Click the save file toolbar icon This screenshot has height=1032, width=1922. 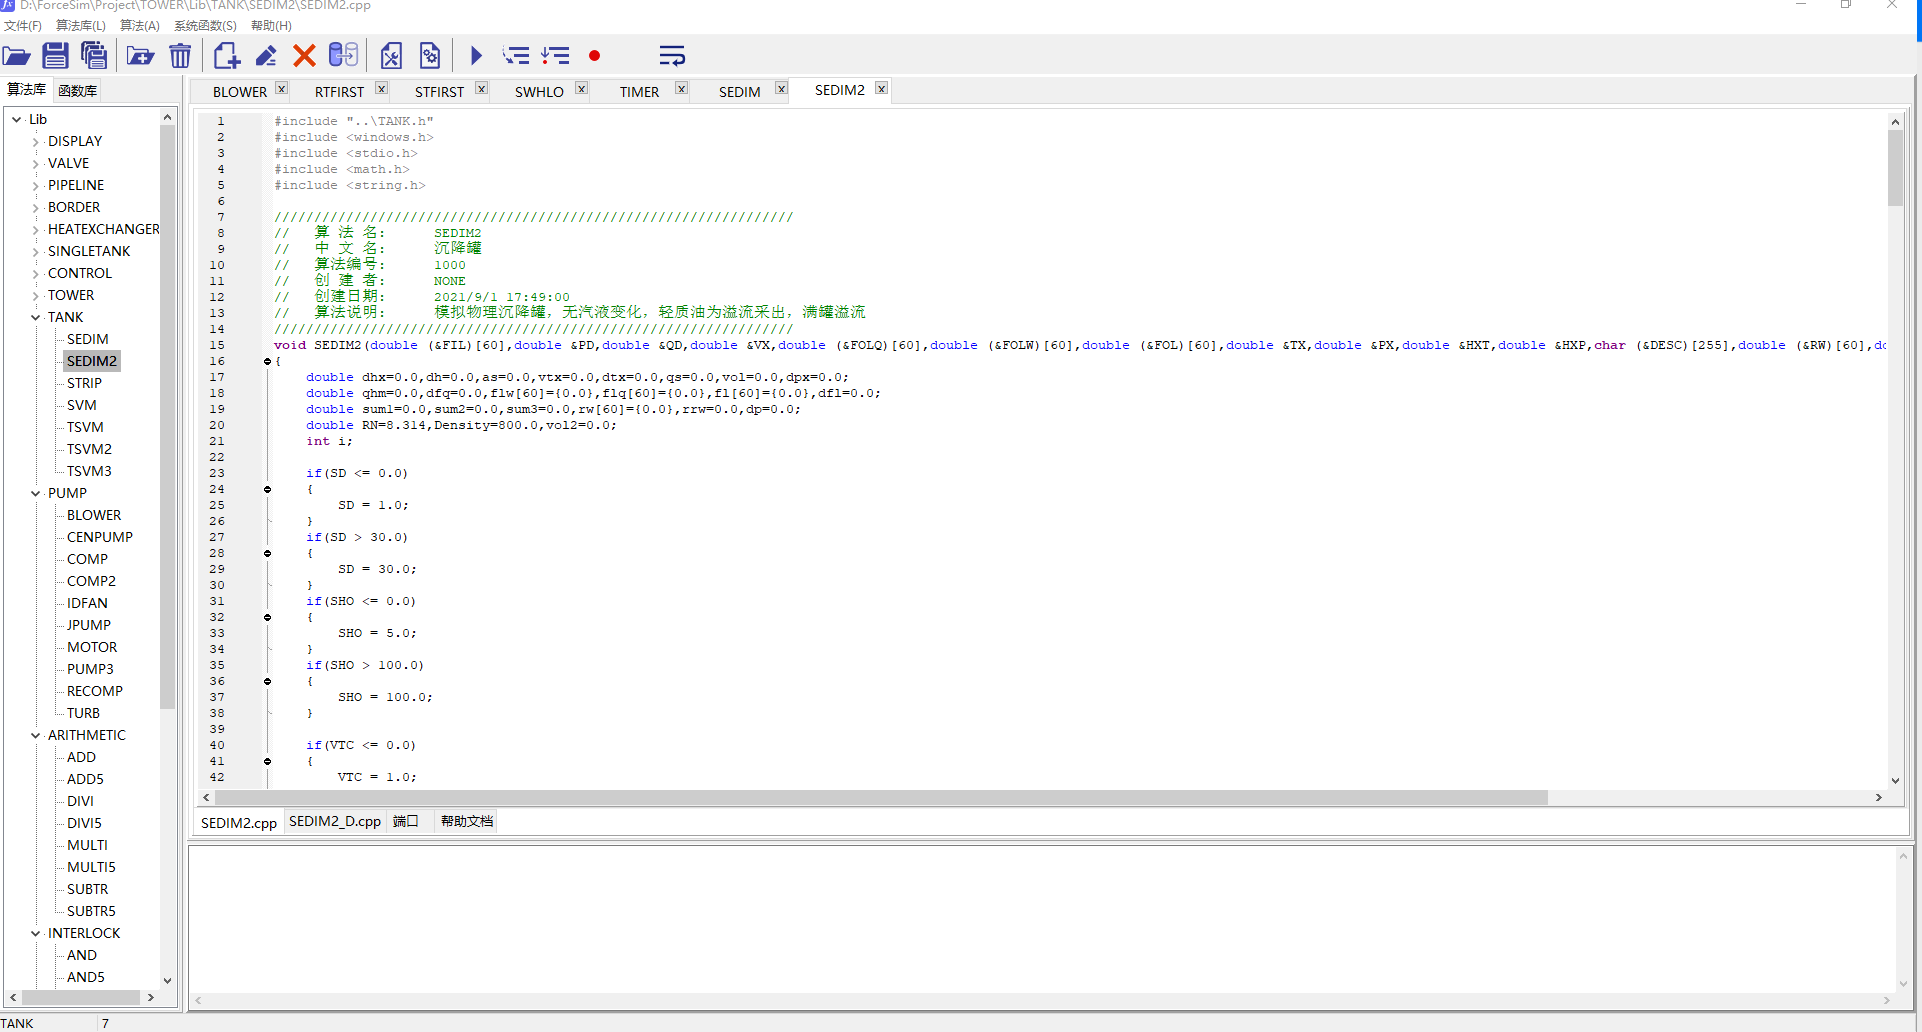click(55, 56)
